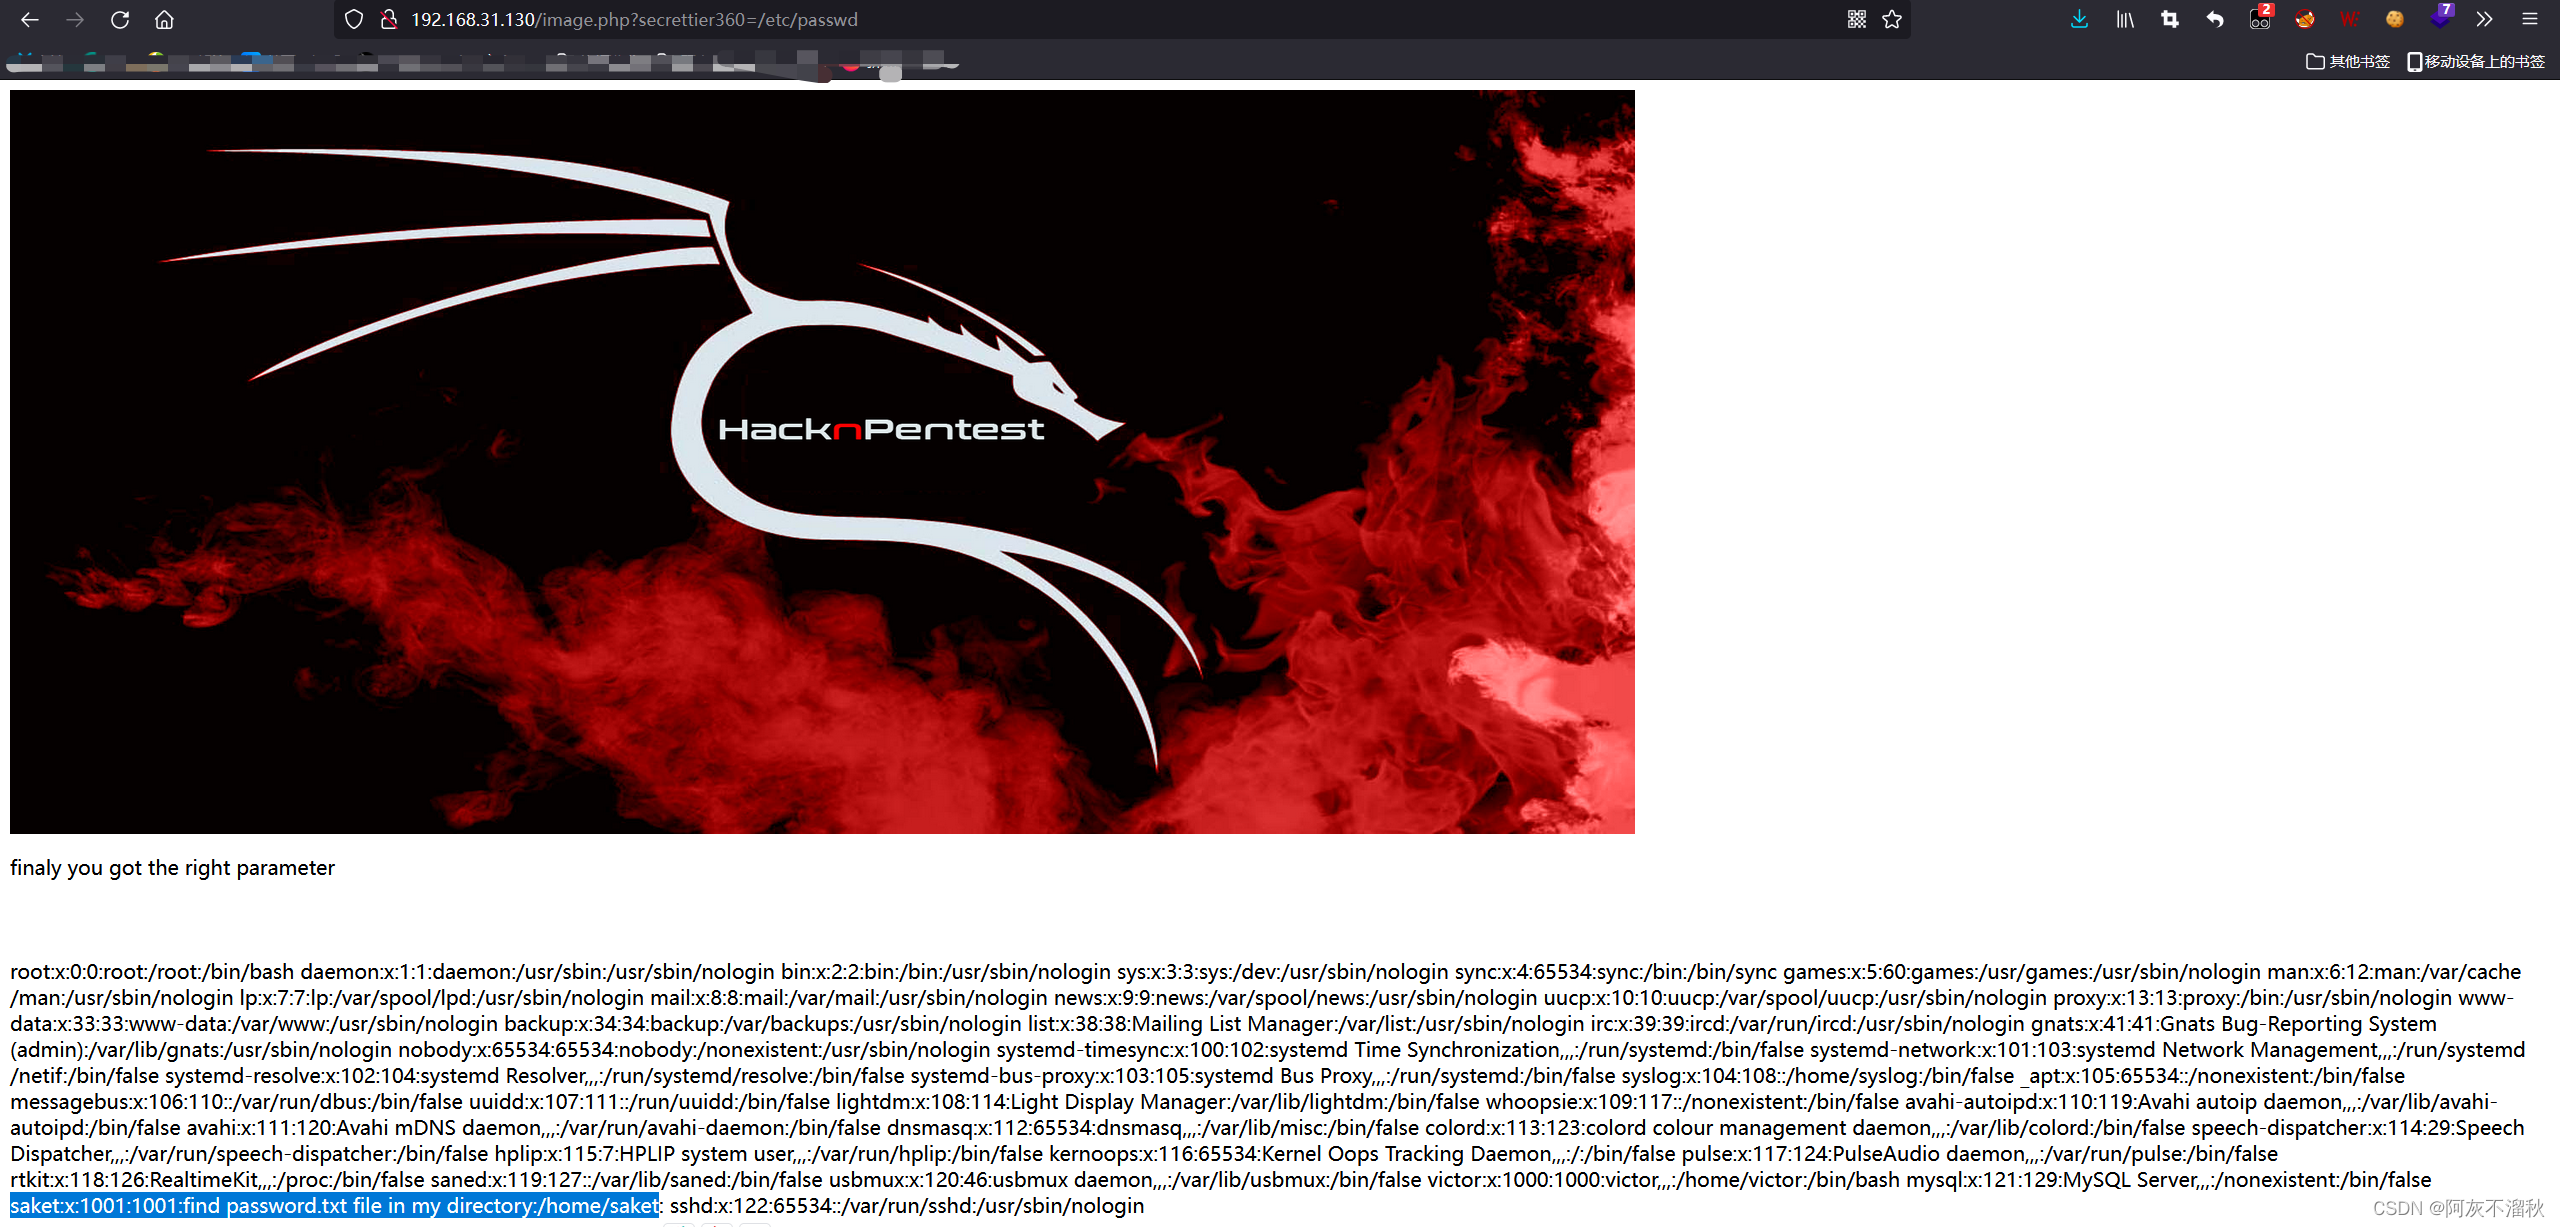Image resolution: width=2560 pixels, height=1227 pixels.
Task: Open tracking protection shield info
Action: point(354,20)
